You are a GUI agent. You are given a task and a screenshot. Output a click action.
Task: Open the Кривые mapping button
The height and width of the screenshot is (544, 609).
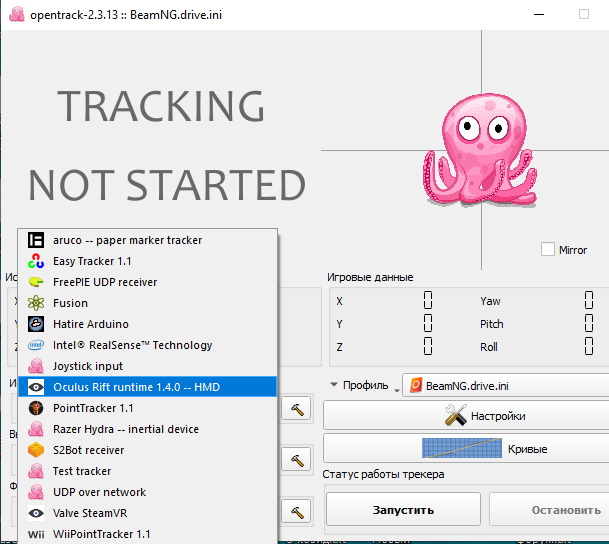coord(466,448)
